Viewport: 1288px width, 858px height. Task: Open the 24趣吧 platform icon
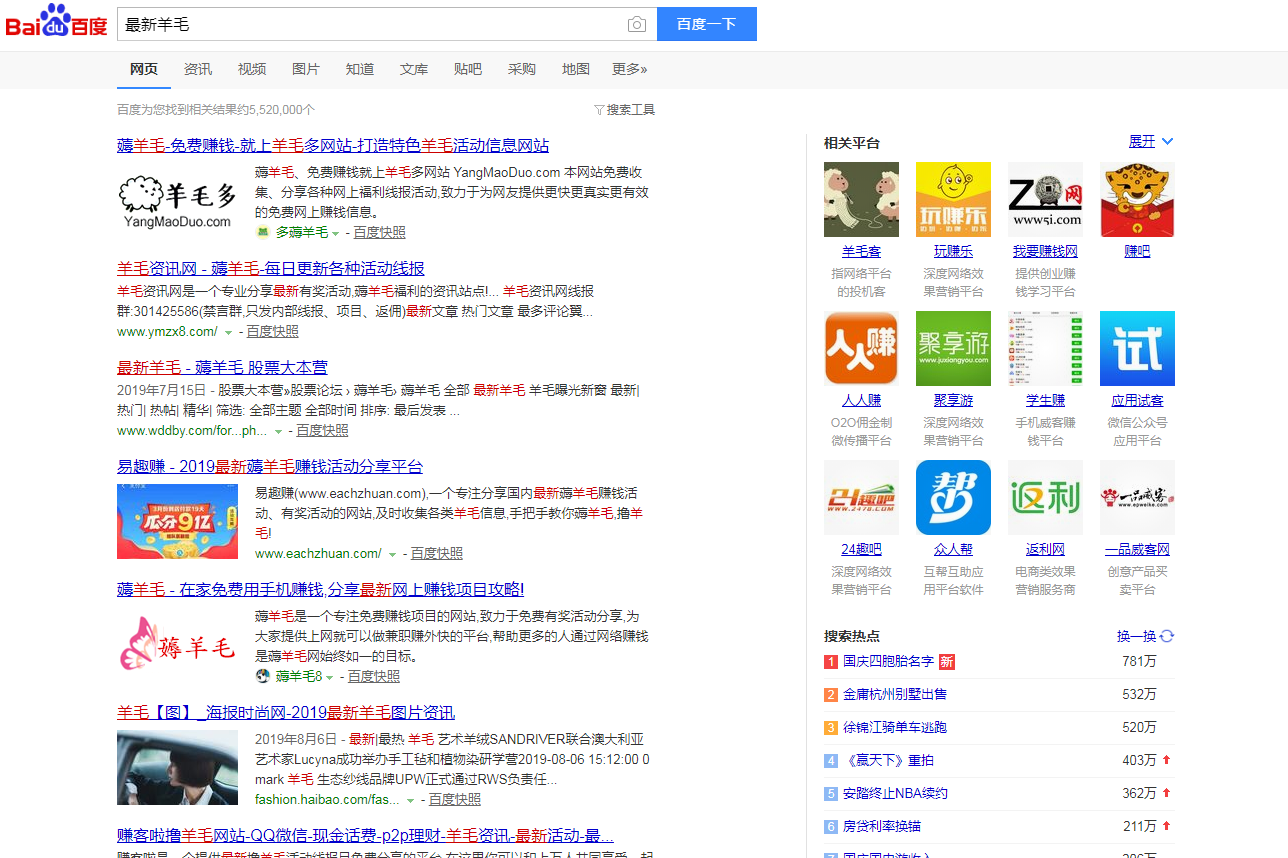861,497
